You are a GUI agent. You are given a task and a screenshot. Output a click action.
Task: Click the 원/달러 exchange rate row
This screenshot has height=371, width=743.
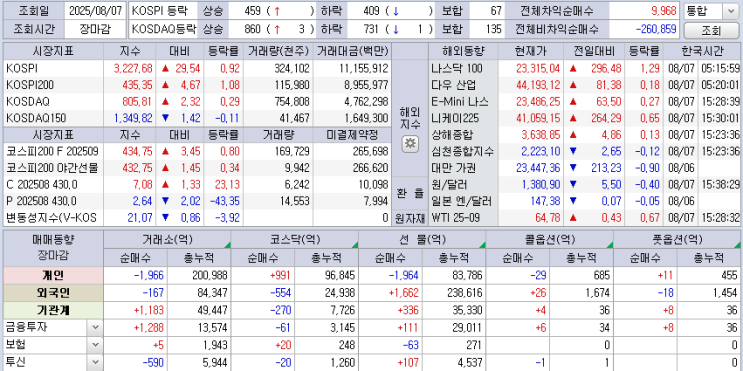(585, 185)
